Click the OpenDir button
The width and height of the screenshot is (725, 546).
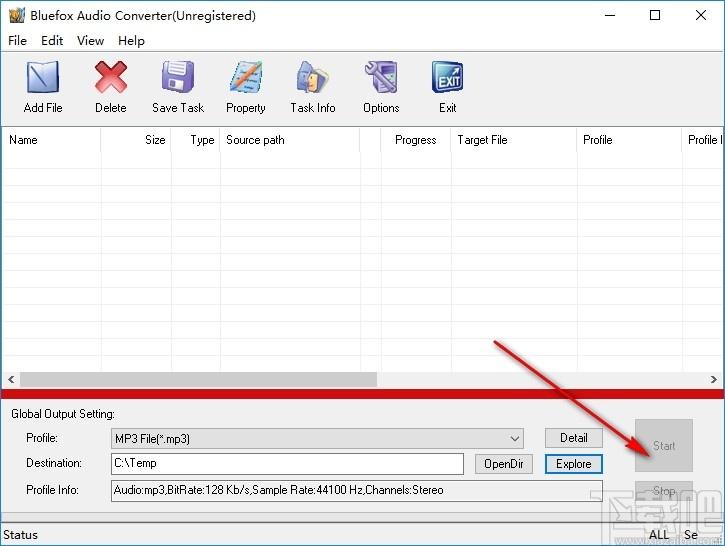504,464
